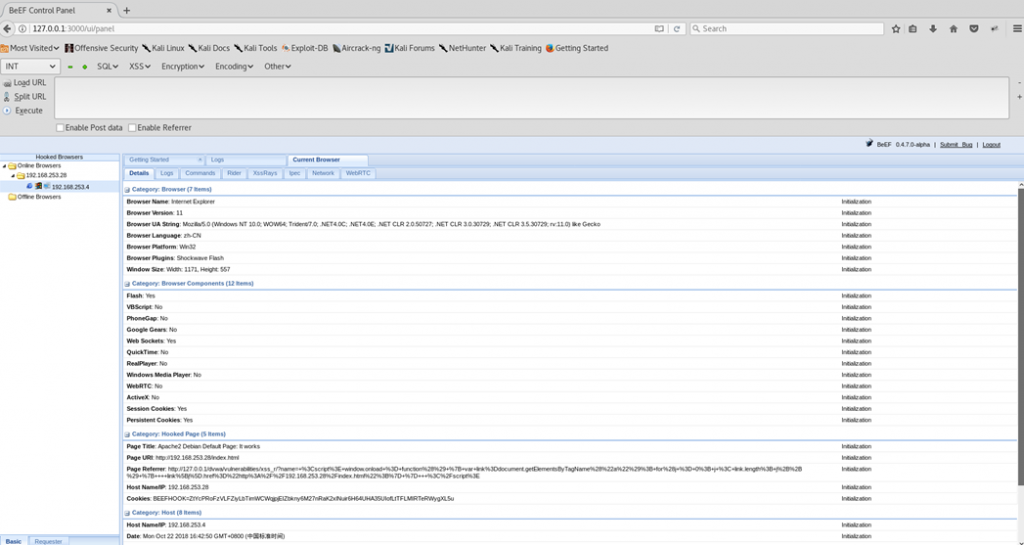Open the Encryption dropdown menu
This screenshot has height=545, width=1024.
[x=183, y=67]
